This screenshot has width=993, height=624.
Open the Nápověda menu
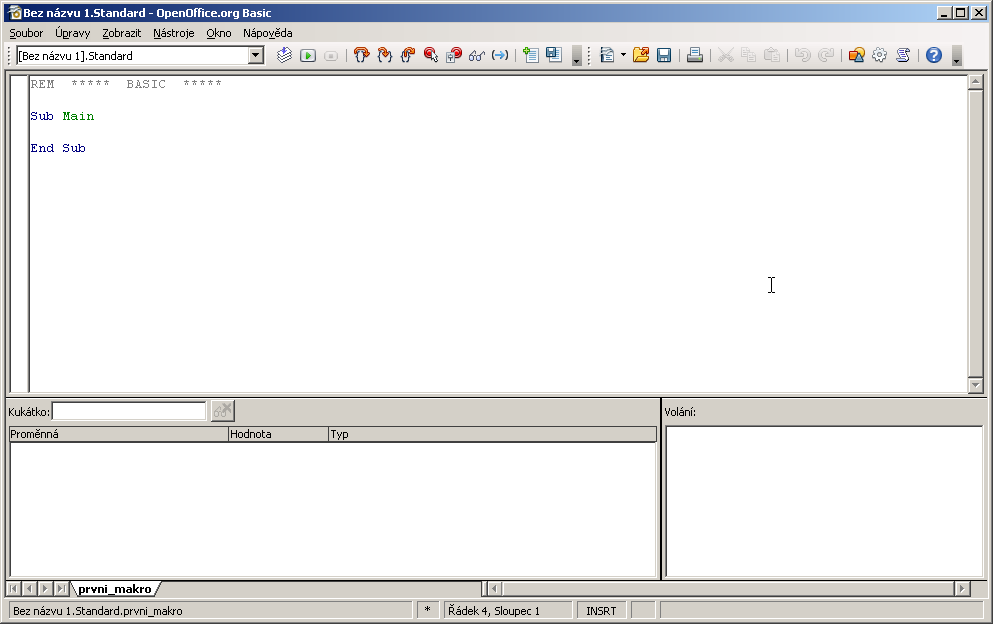coord(267,33)
